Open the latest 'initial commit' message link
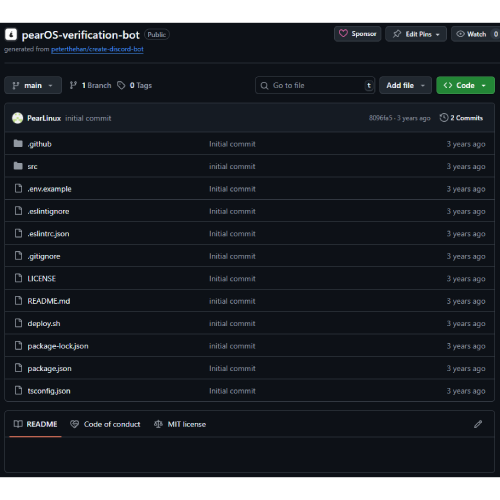Screen dimensions: 500x500 click(88, 118)
